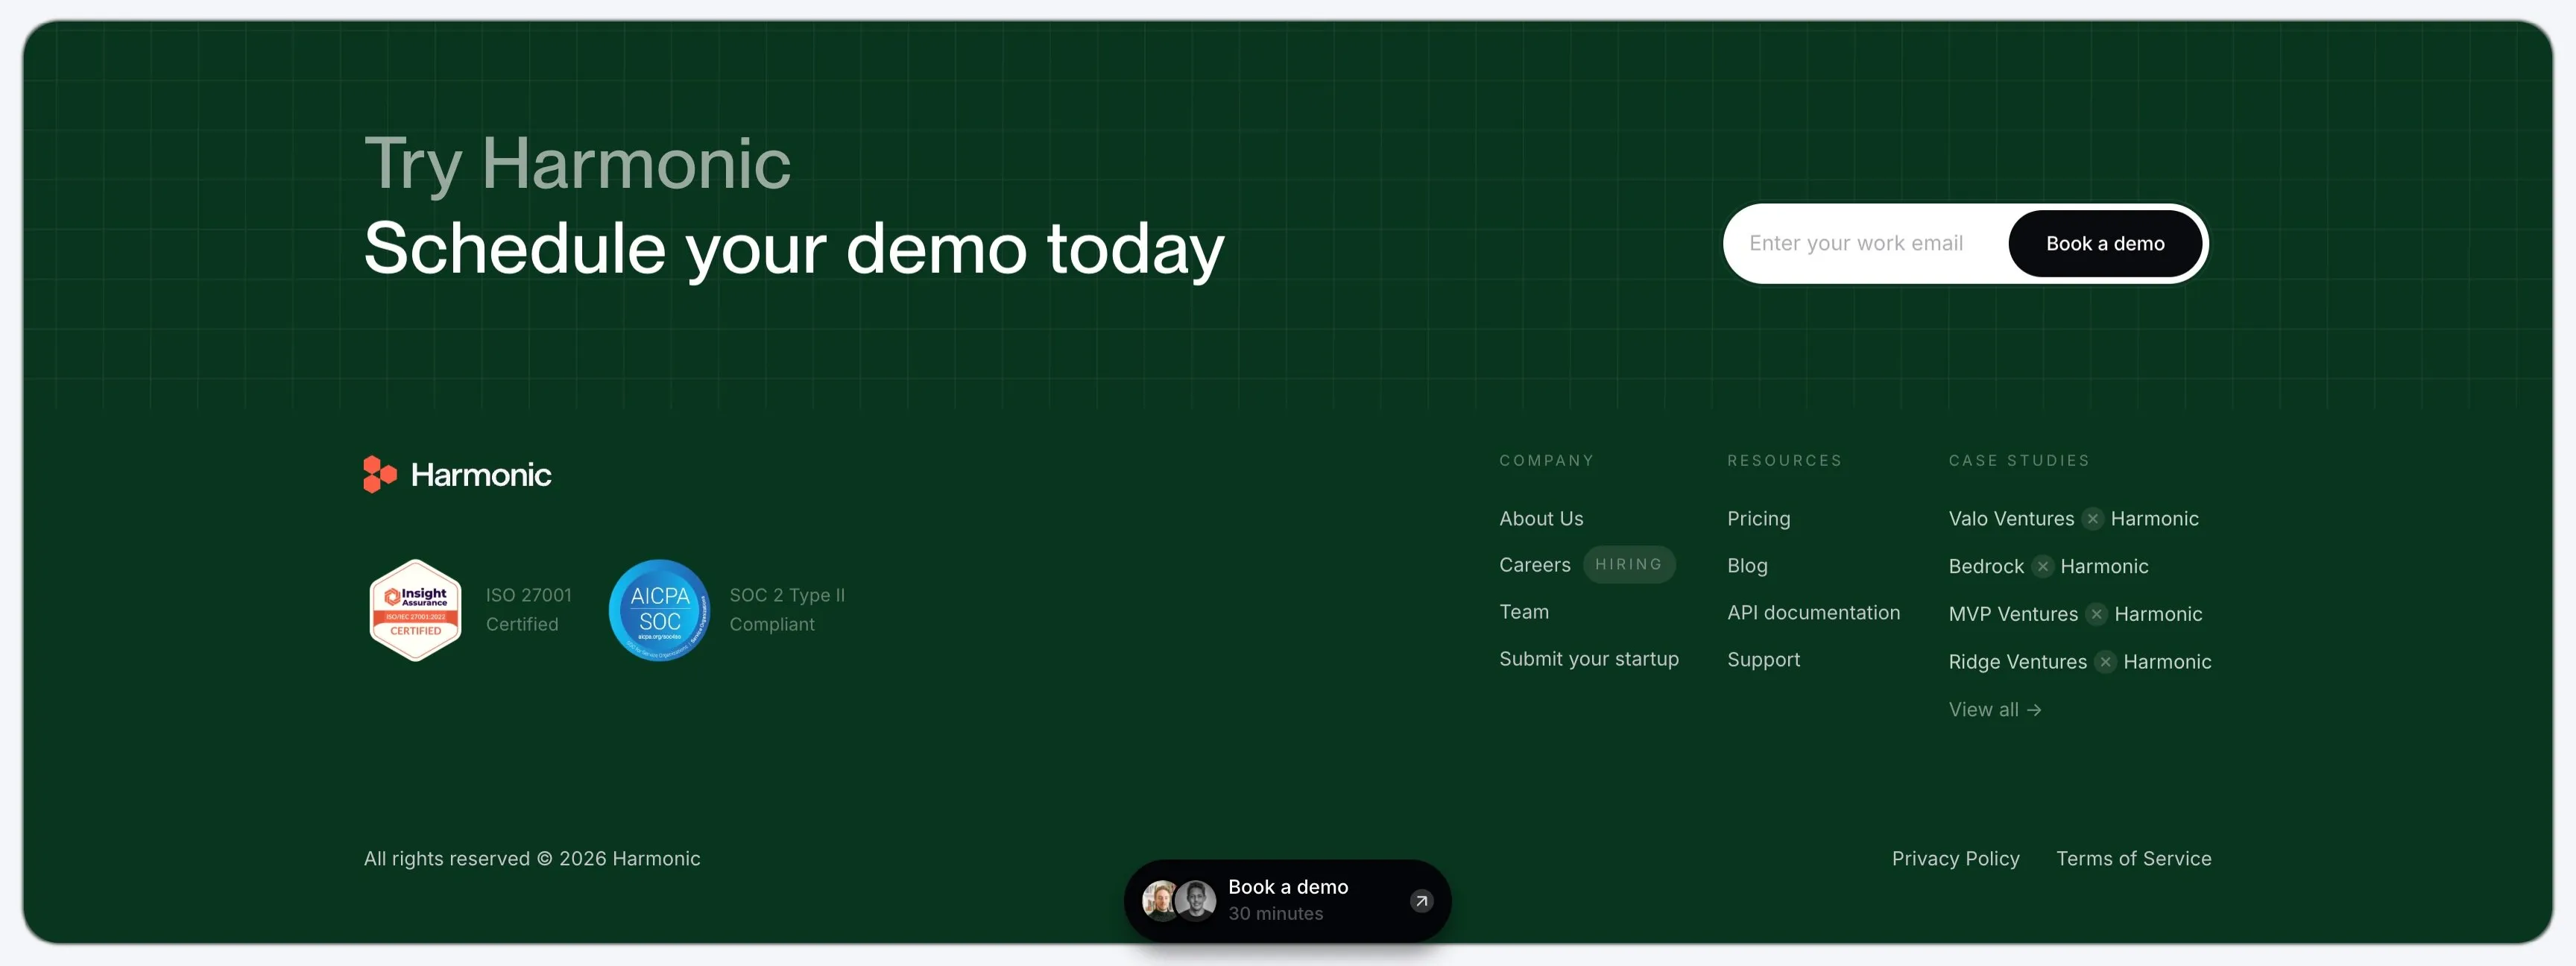Image resolution: width=2576 pixels, height=966 pixels.
Task: Open the Bedrock × Harmonic case study
Action: tap(2048, 567)
